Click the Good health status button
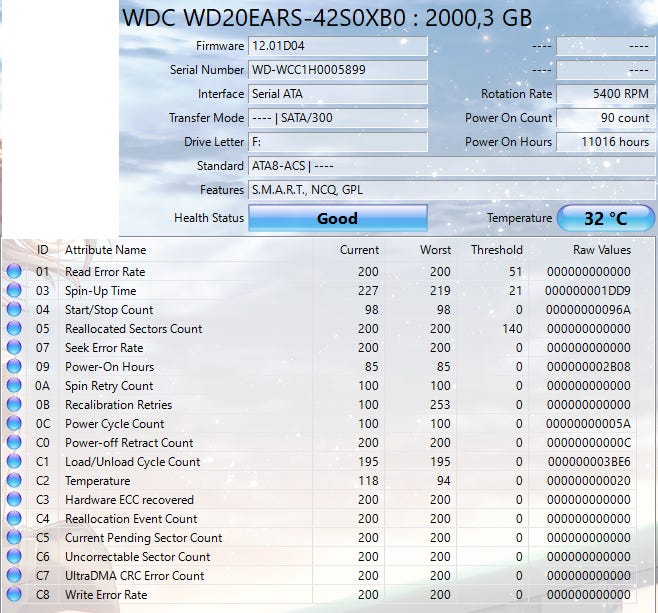 pyautogui.click(x=338, y=218)
